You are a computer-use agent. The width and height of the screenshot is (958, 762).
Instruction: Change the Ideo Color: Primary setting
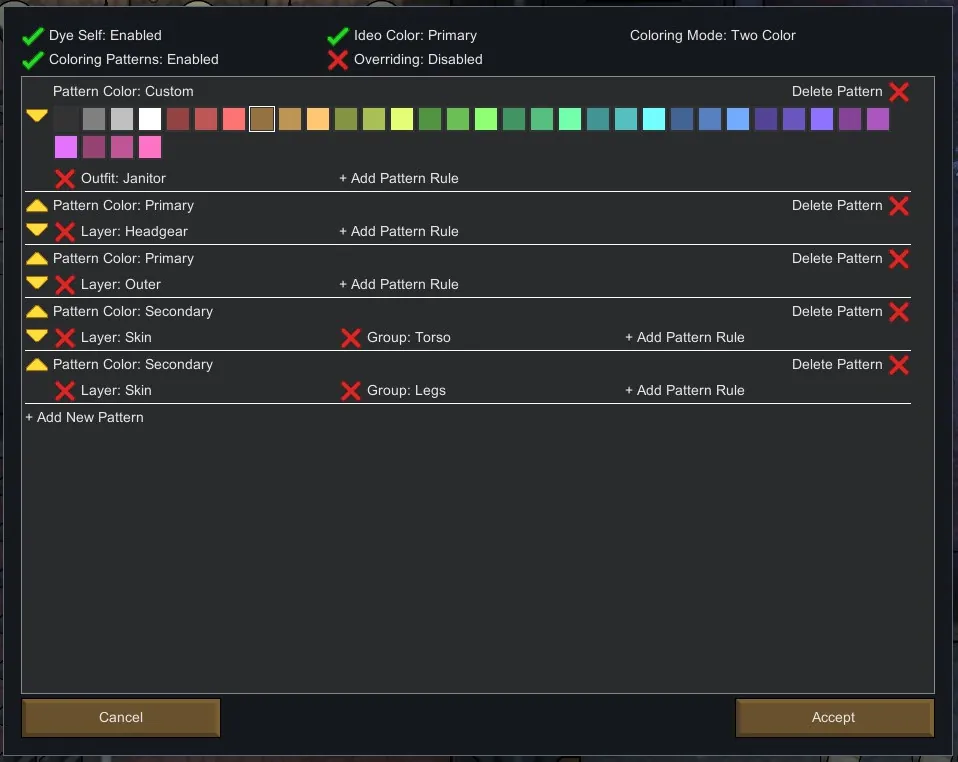pyautogui.click(x=414, y=36)
